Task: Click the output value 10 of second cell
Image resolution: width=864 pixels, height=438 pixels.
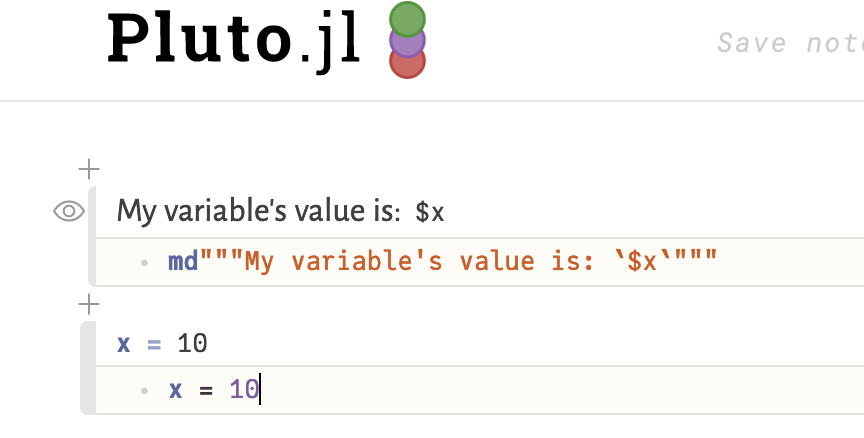Action: 192,344
